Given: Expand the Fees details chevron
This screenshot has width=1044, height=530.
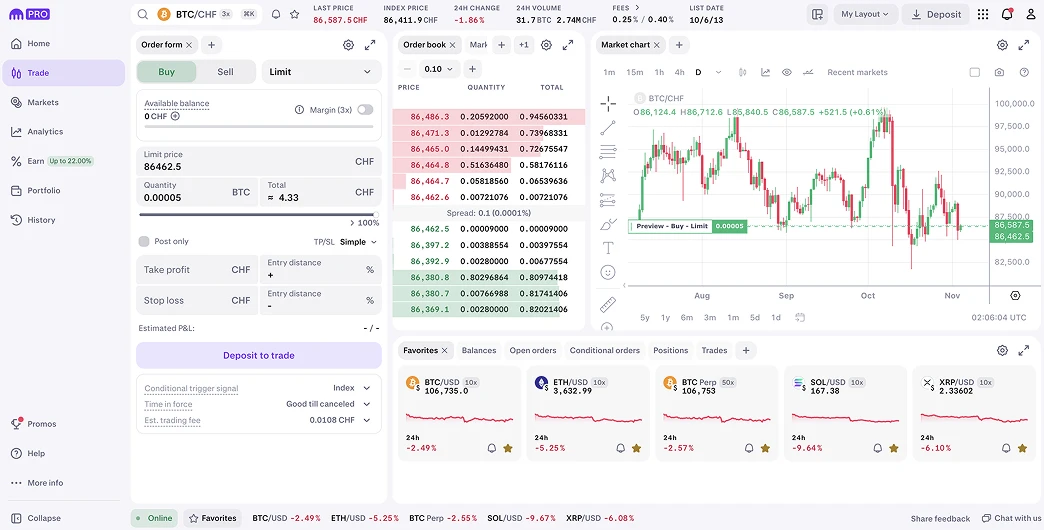Looking at the screenshot, I should [x=637, y=8].
